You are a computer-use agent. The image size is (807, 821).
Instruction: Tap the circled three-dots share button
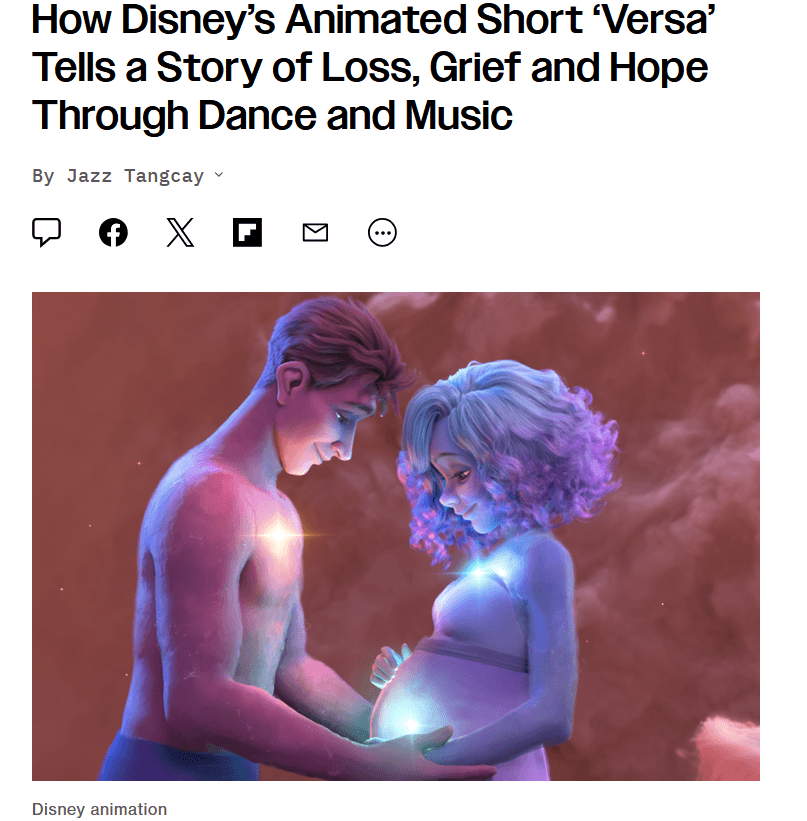382,232
